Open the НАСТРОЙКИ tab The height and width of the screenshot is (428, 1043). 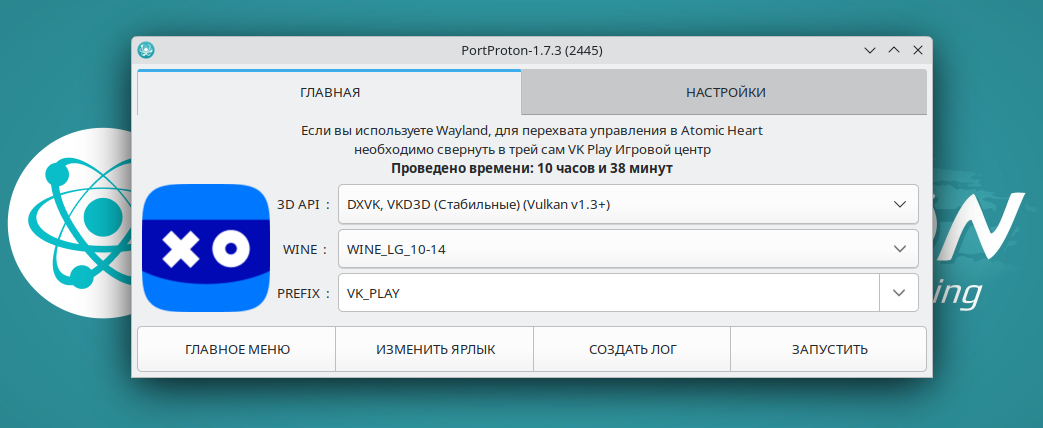pyautogui.click(x=725, y=93)
